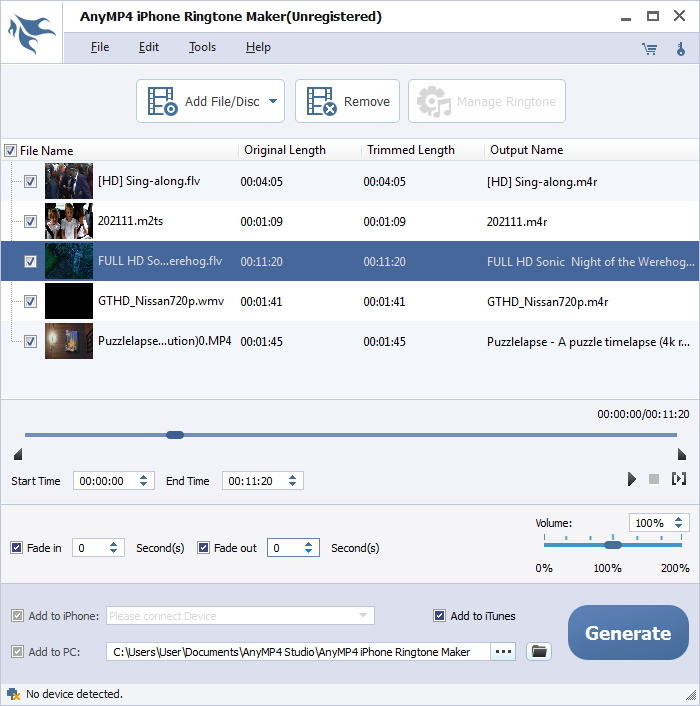700x706 pixels.
Task: Click the Remove film icon
Action: click(321, 101)
